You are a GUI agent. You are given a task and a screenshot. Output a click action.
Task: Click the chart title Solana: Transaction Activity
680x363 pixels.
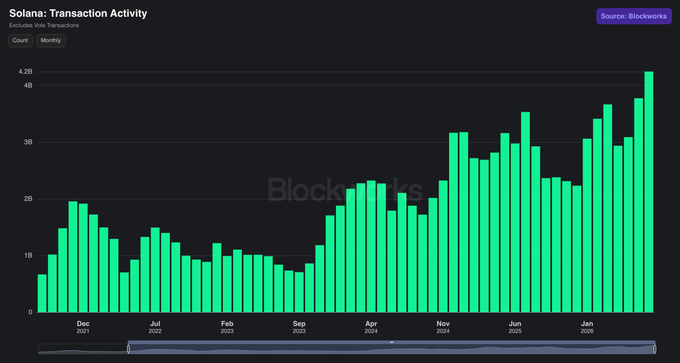78,13
